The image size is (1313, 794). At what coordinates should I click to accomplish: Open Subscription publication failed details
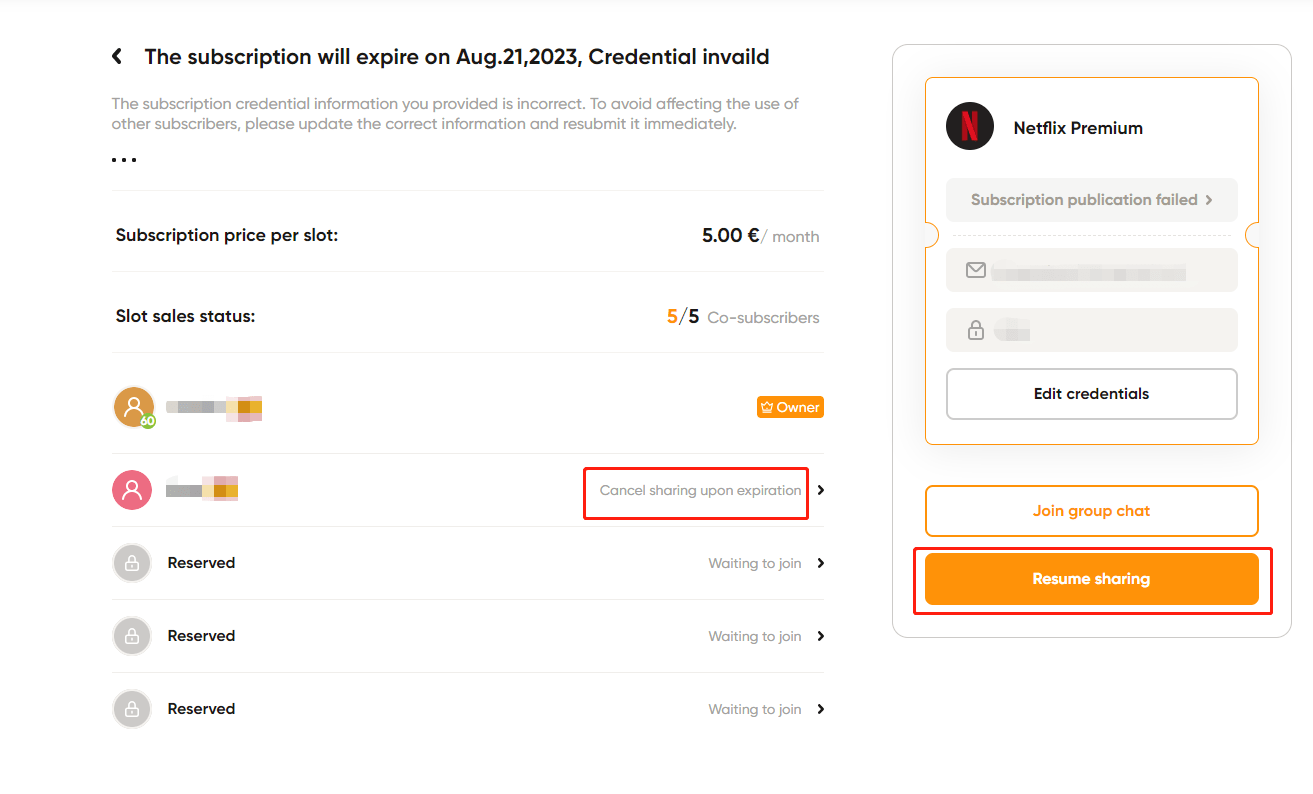[x=1091, y=200]
